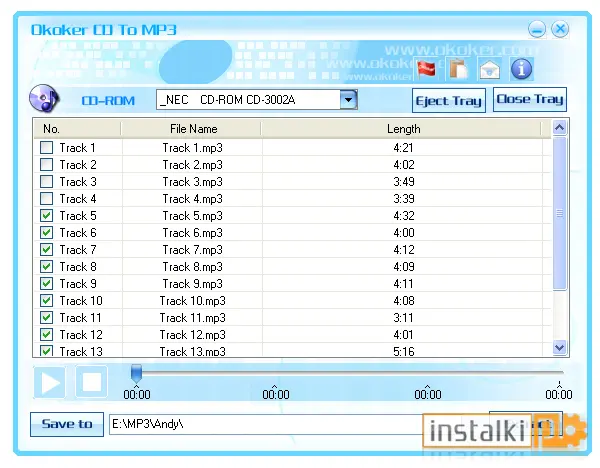
Task: Open the blue info icon
Action: [521, 69]
